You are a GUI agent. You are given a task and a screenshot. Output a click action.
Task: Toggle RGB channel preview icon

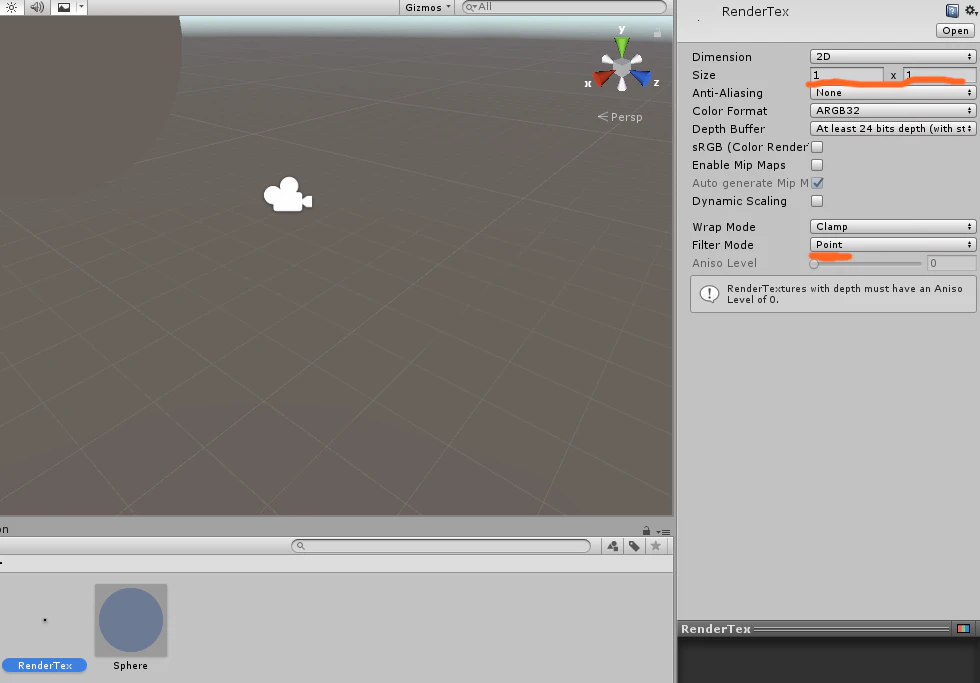pyautogui.click(x=963, y=629)
